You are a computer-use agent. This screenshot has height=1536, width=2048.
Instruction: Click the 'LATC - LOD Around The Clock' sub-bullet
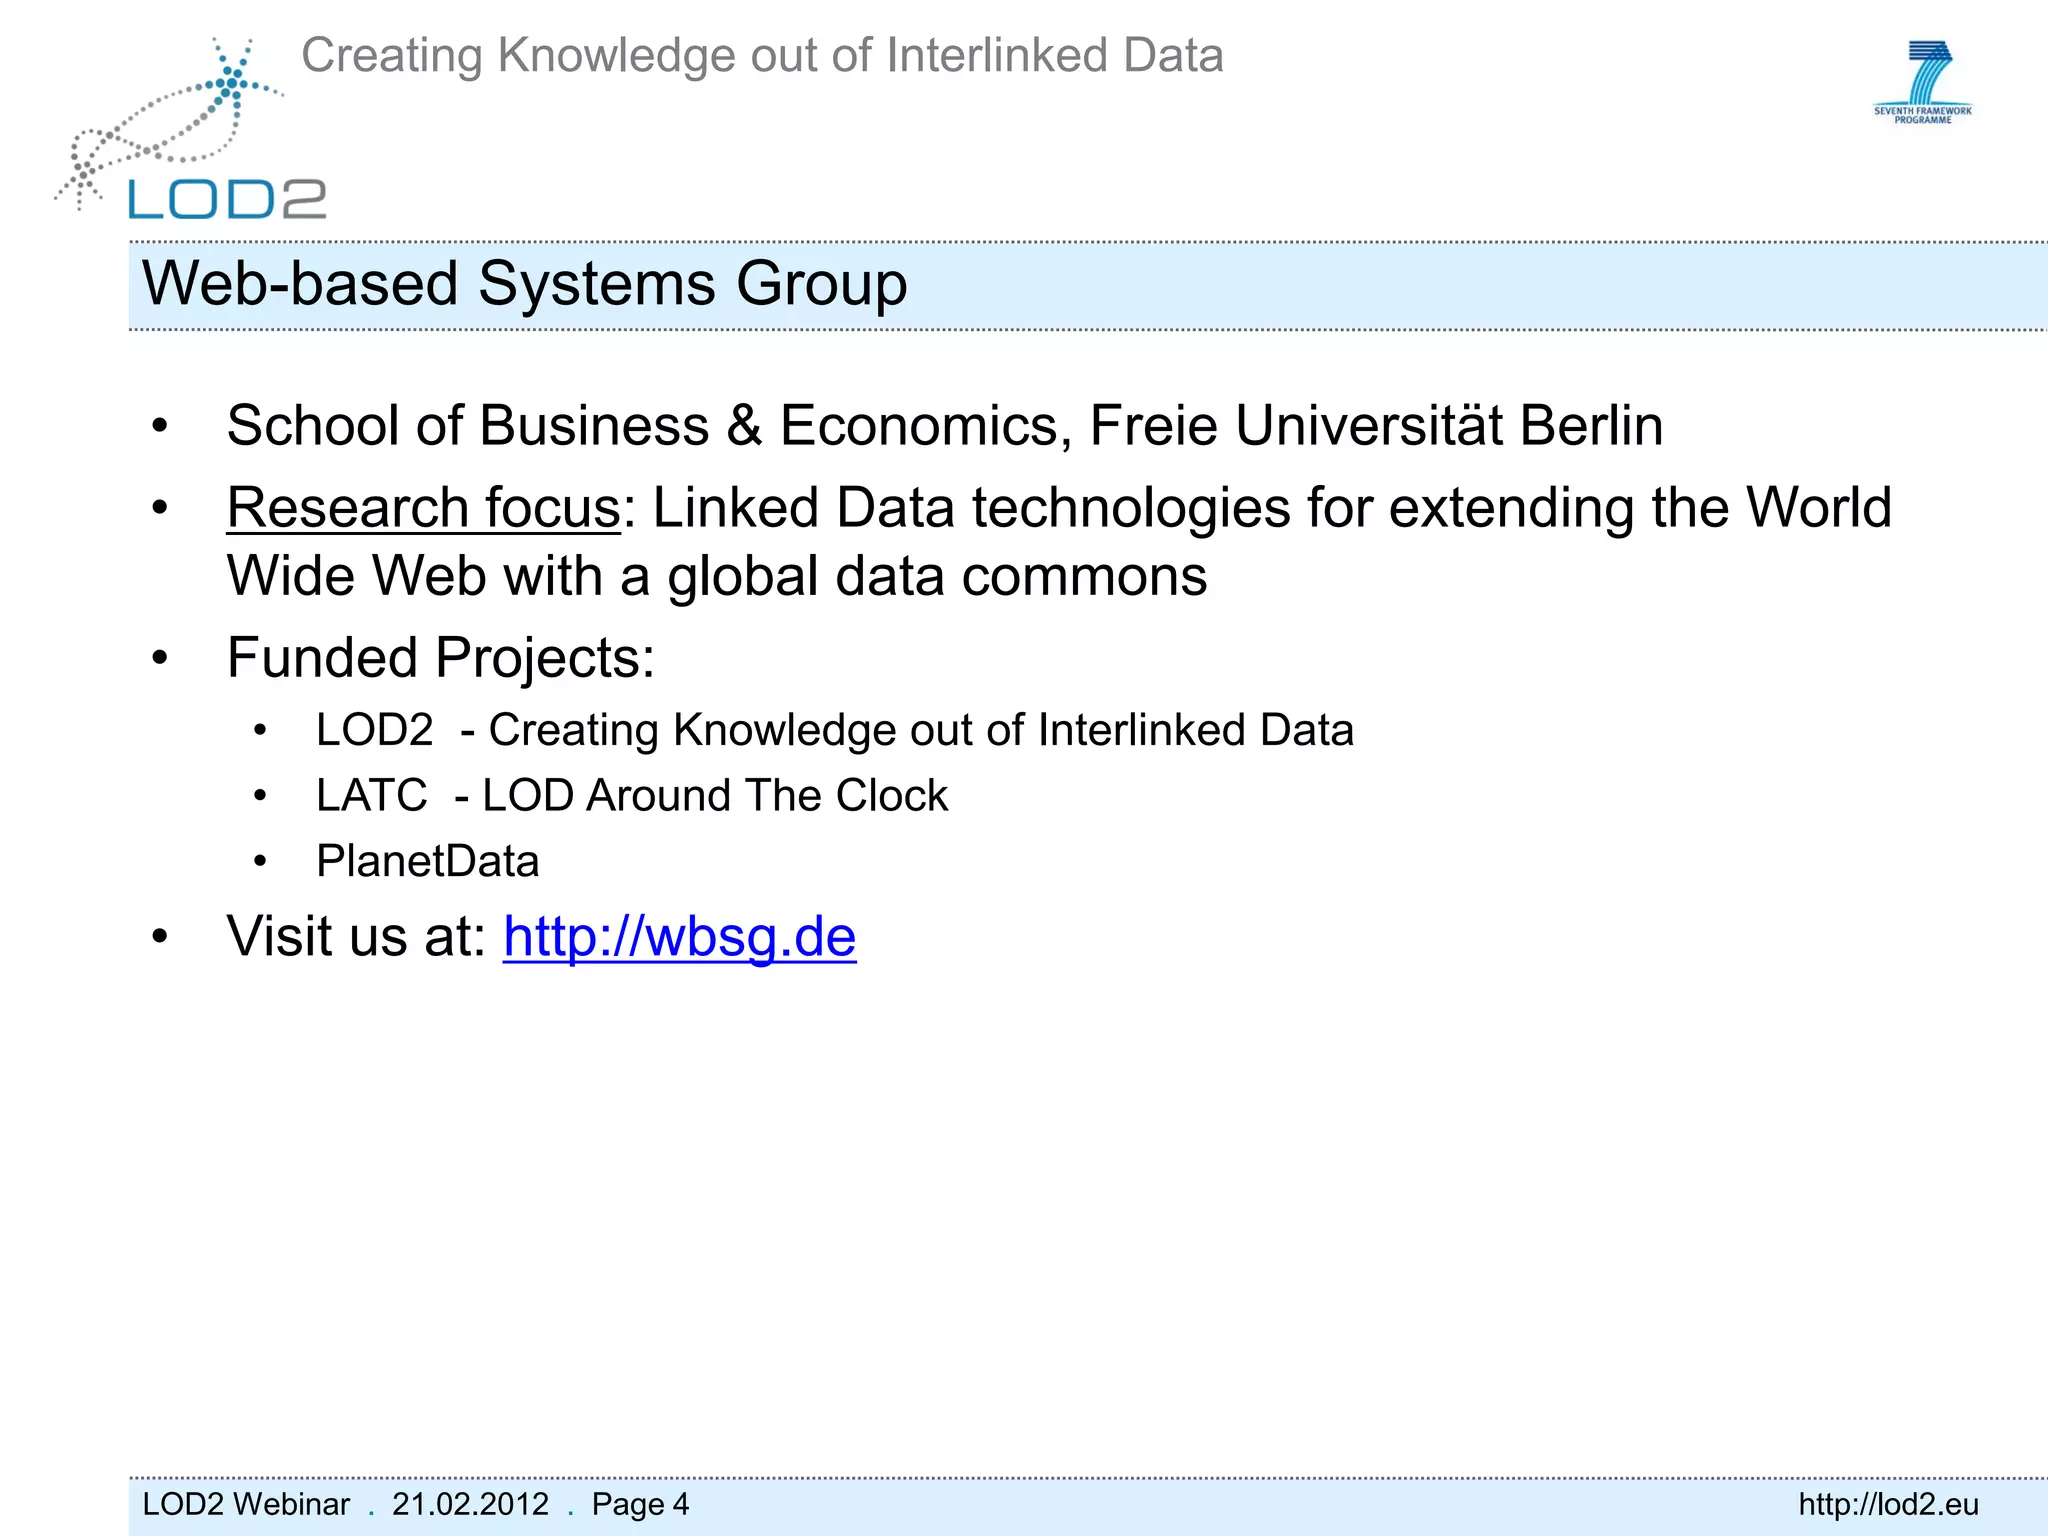[632, 796]
